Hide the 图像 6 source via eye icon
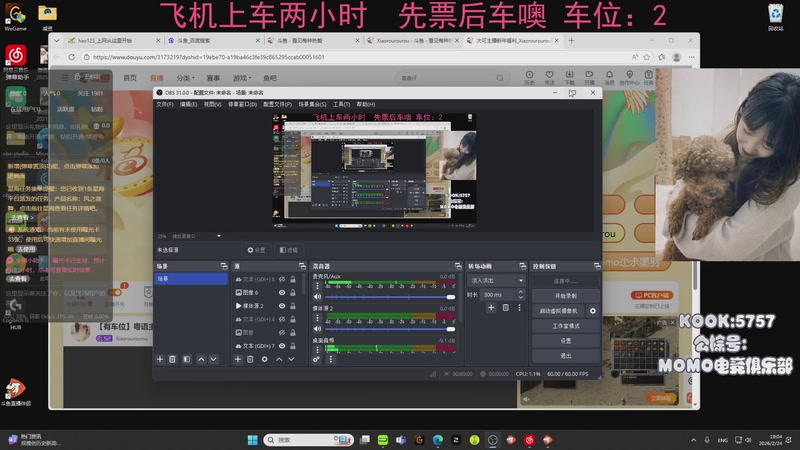This screenshot has height=450, width=800. [x=282, y=292]
